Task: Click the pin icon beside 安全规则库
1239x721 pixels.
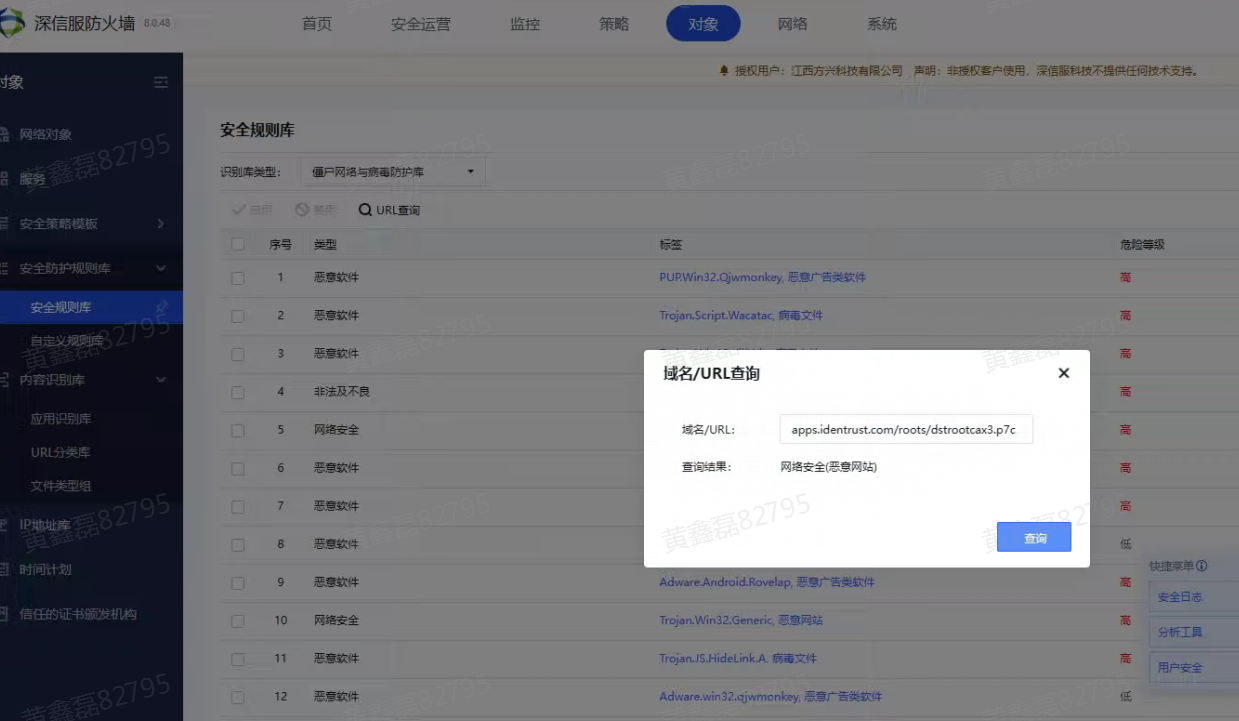Action: (x=163, y=307)
